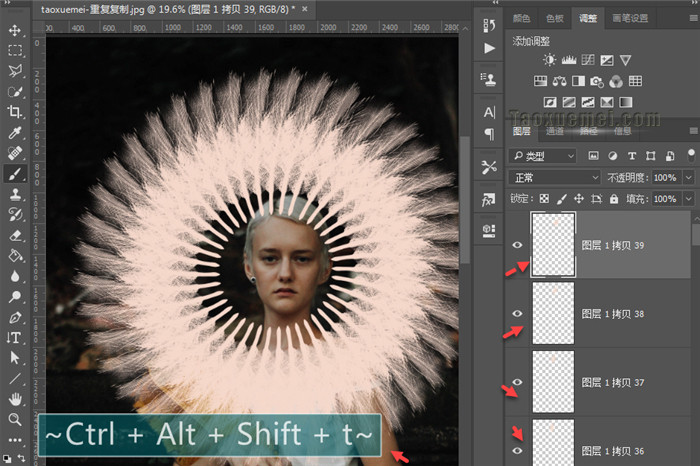Select the Clone Stamp tool
The width and height of the screenshot is (700, 466).
(15, 194)
